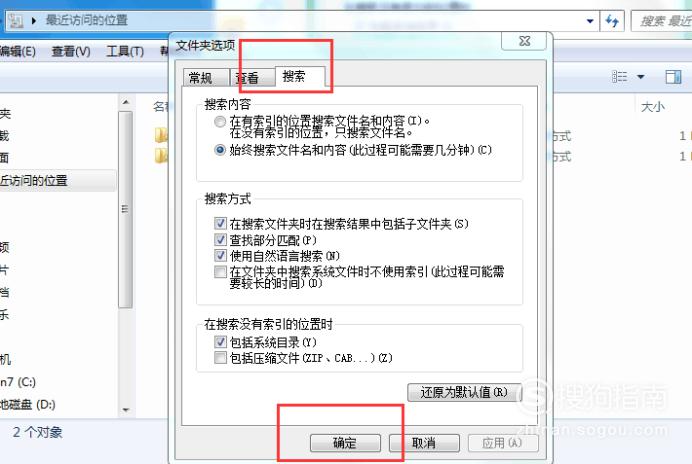This screenshot has height=464, width=692.
Task: Select radio 在有索引的位置搜索文件名和内容
Action: click(x=220, y=121)
